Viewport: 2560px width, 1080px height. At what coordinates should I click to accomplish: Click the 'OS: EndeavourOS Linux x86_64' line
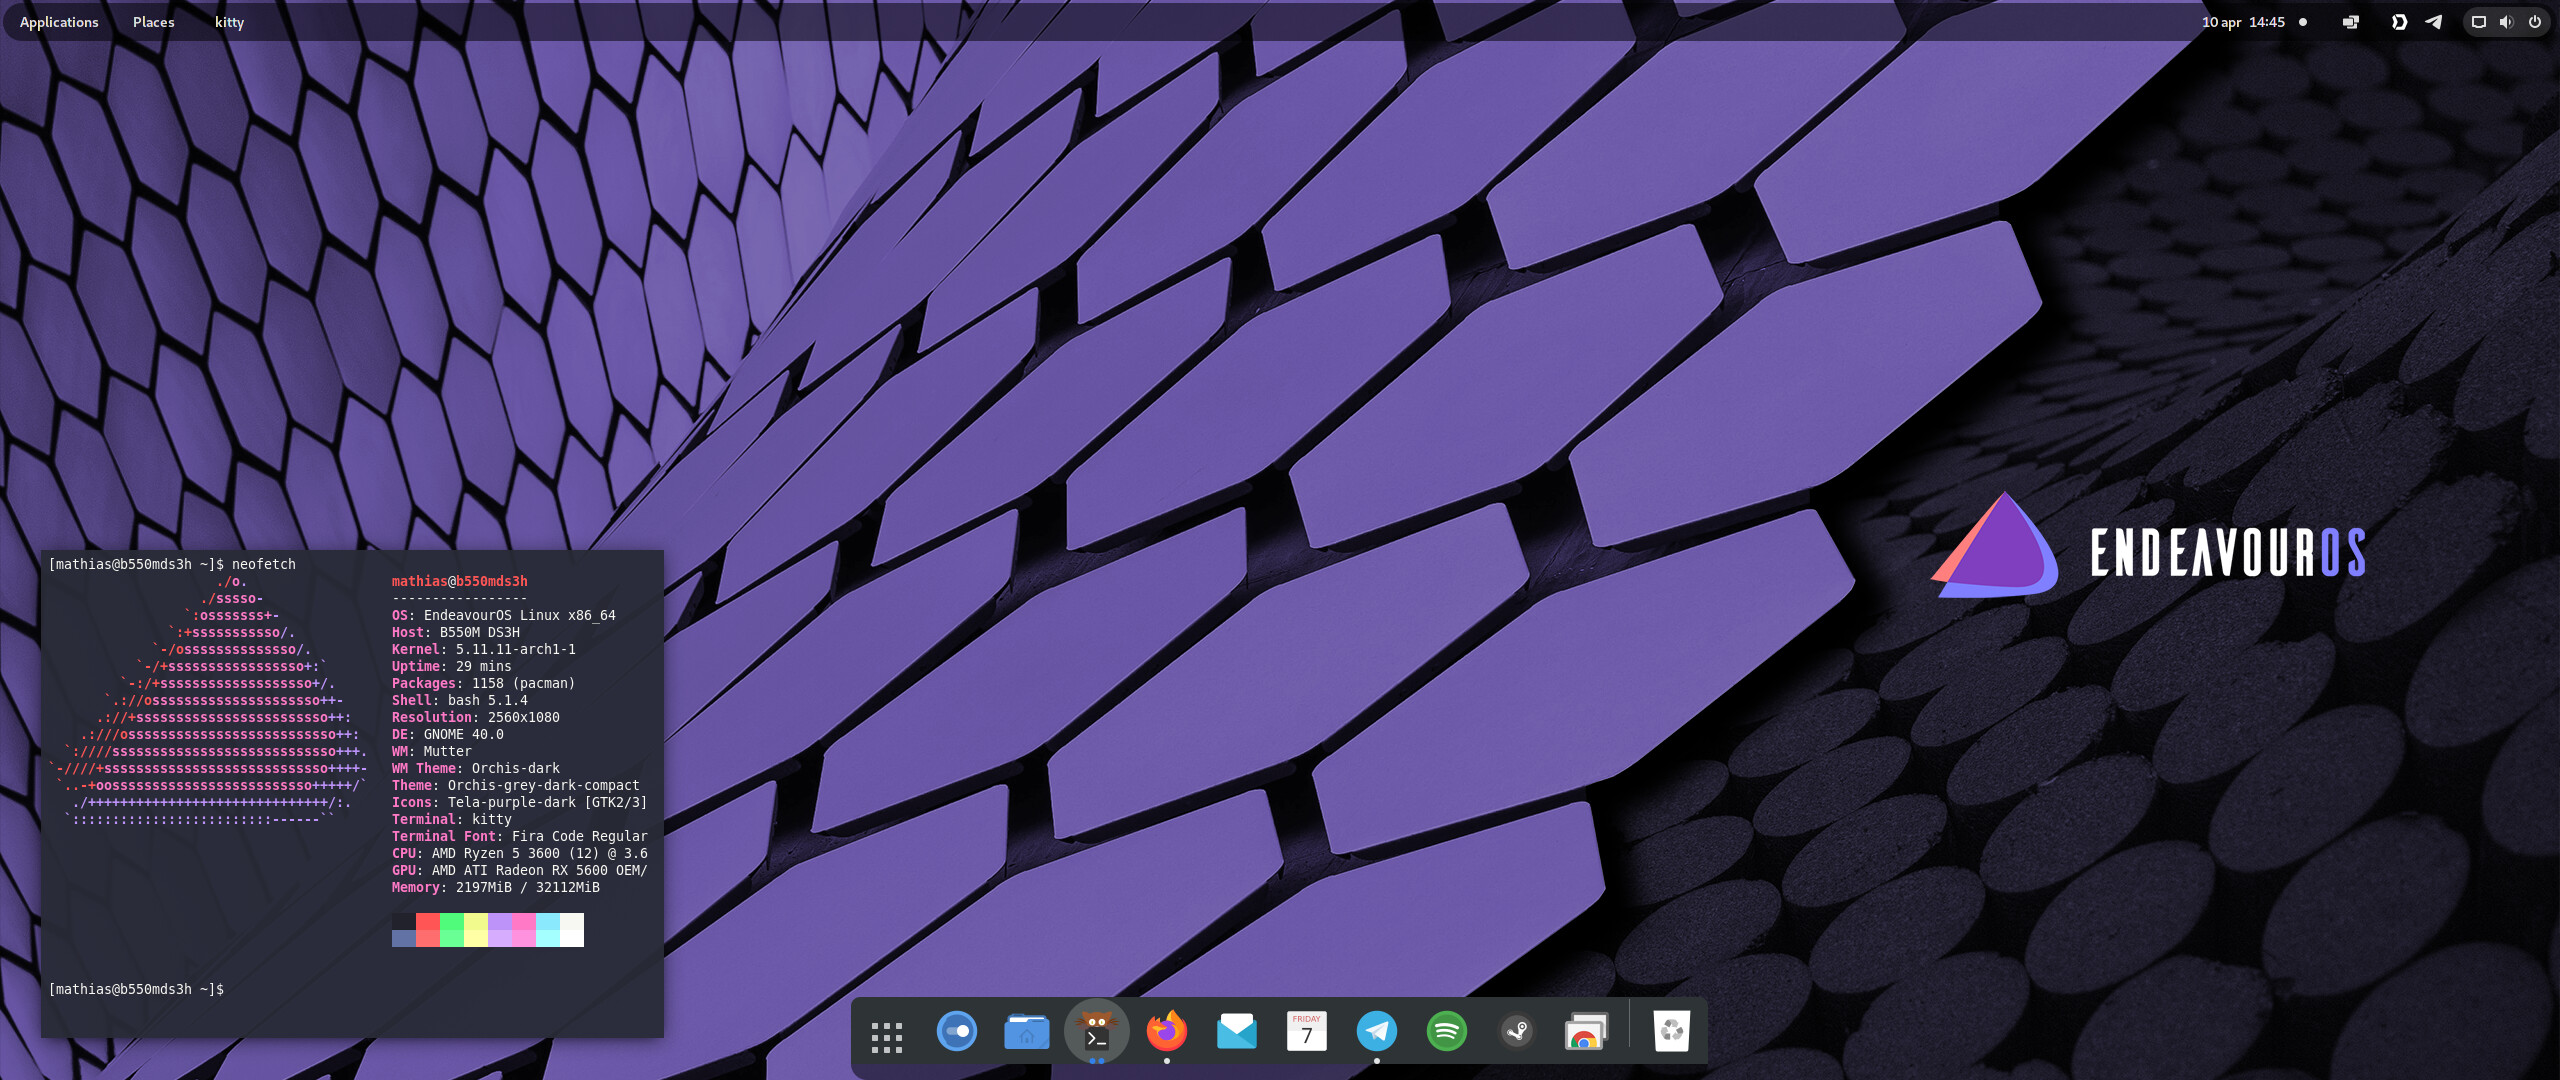click(x=504, y=615)
